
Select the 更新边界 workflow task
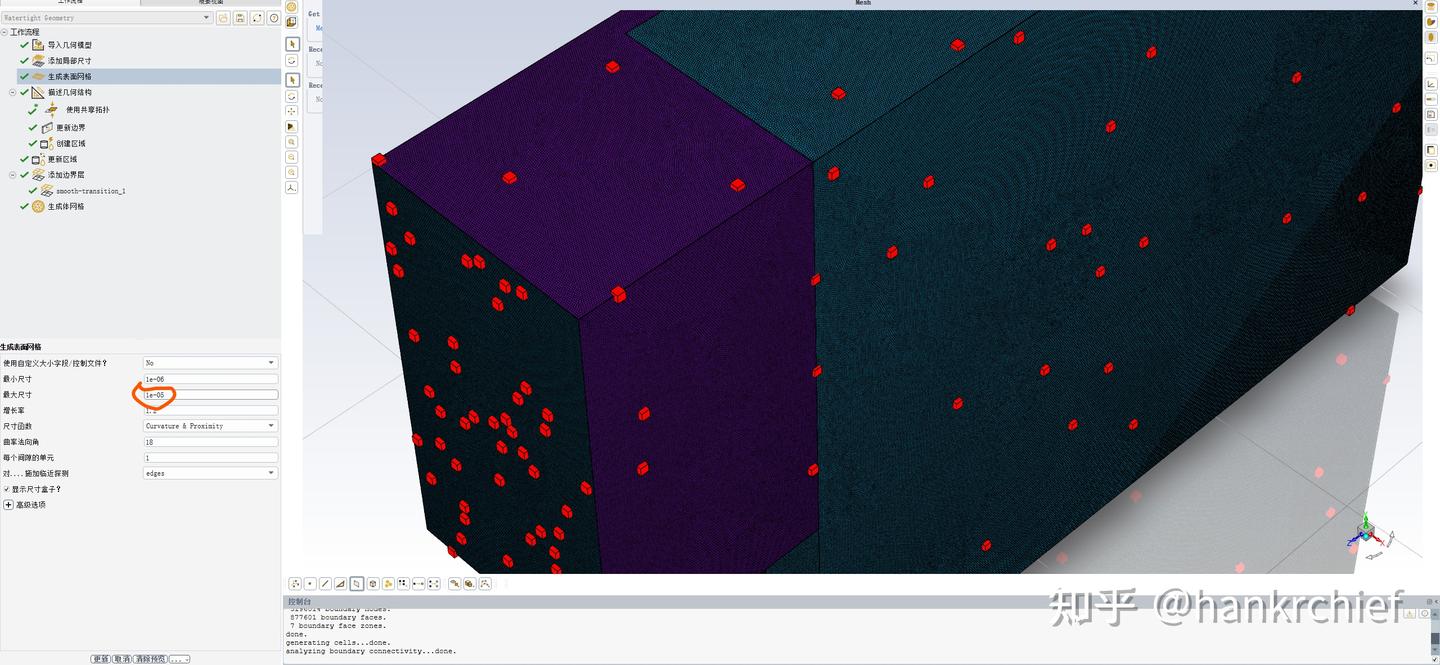click(71, 128)
